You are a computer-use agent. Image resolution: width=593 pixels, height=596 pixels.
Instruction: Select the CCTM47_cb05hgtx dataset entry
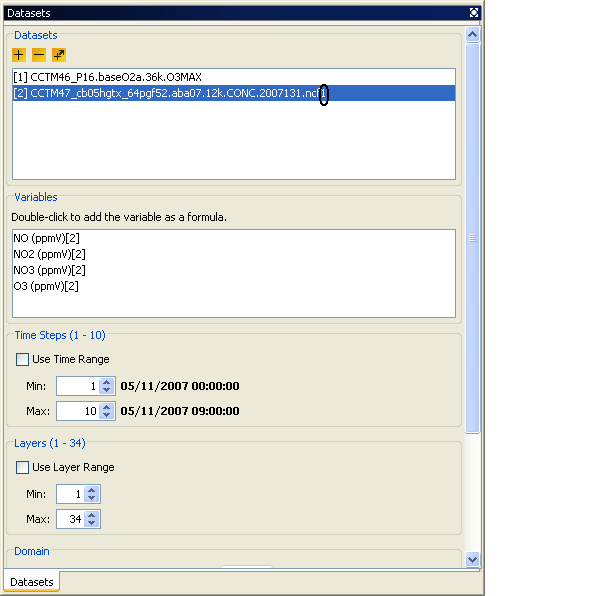(x=234, y=93)
